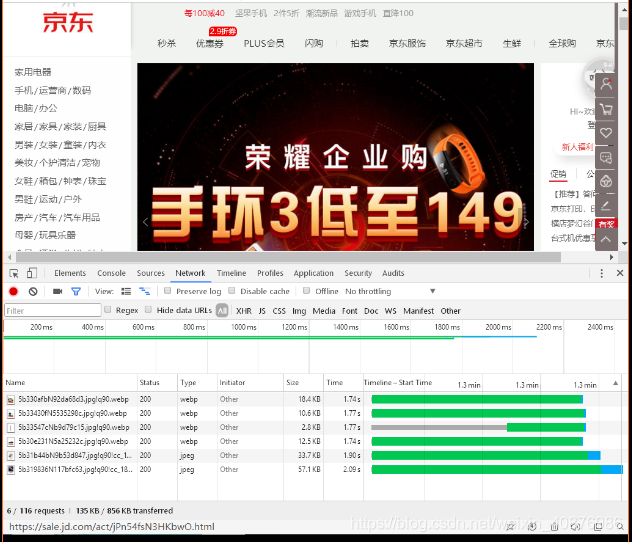Open the 优惠券 navigation link
This screenshot has height=542, width=632.
tap(210, 44)
